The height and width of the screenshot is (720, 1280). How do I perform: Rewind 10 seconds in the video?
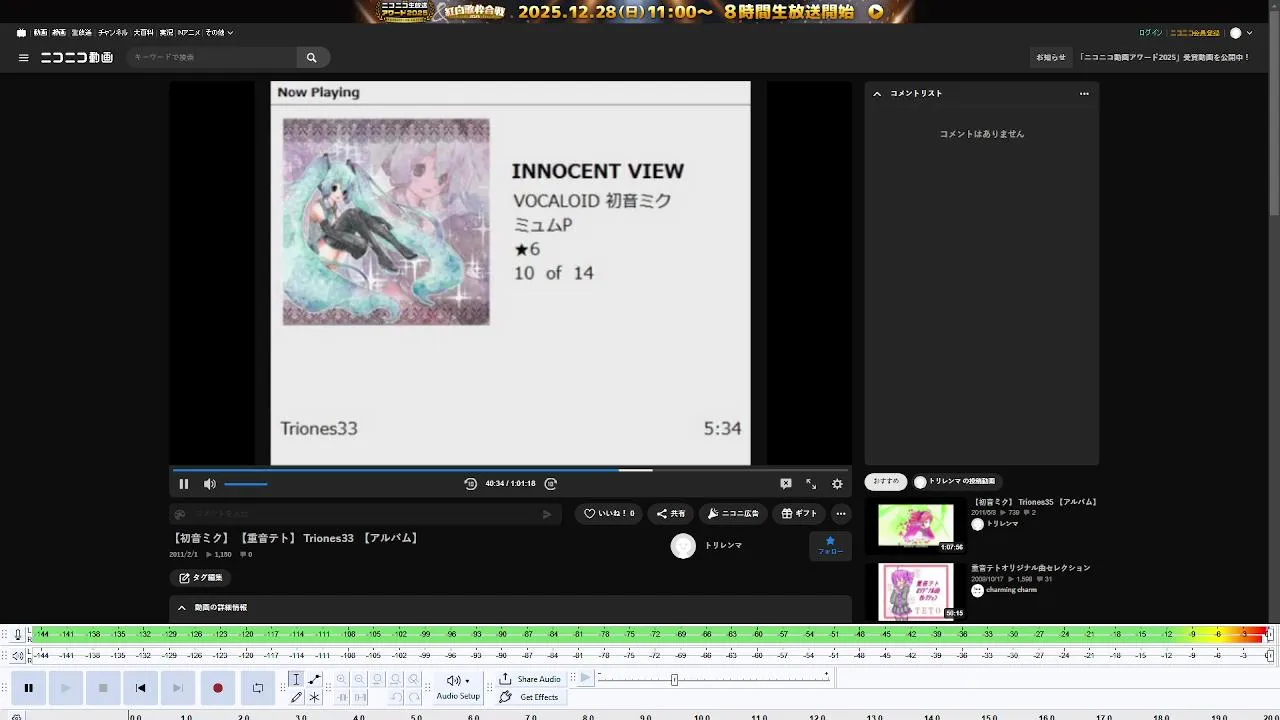click(x=471, y=484)
